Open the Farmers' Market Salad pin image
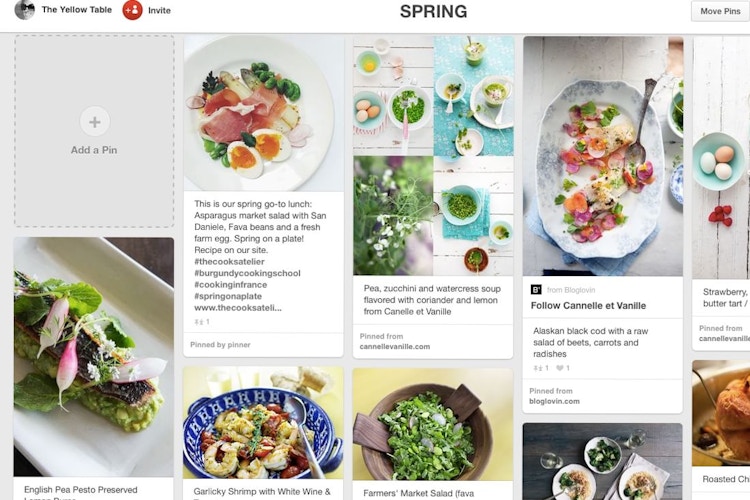Screen dimensions: 750x500 coord(433,424)
